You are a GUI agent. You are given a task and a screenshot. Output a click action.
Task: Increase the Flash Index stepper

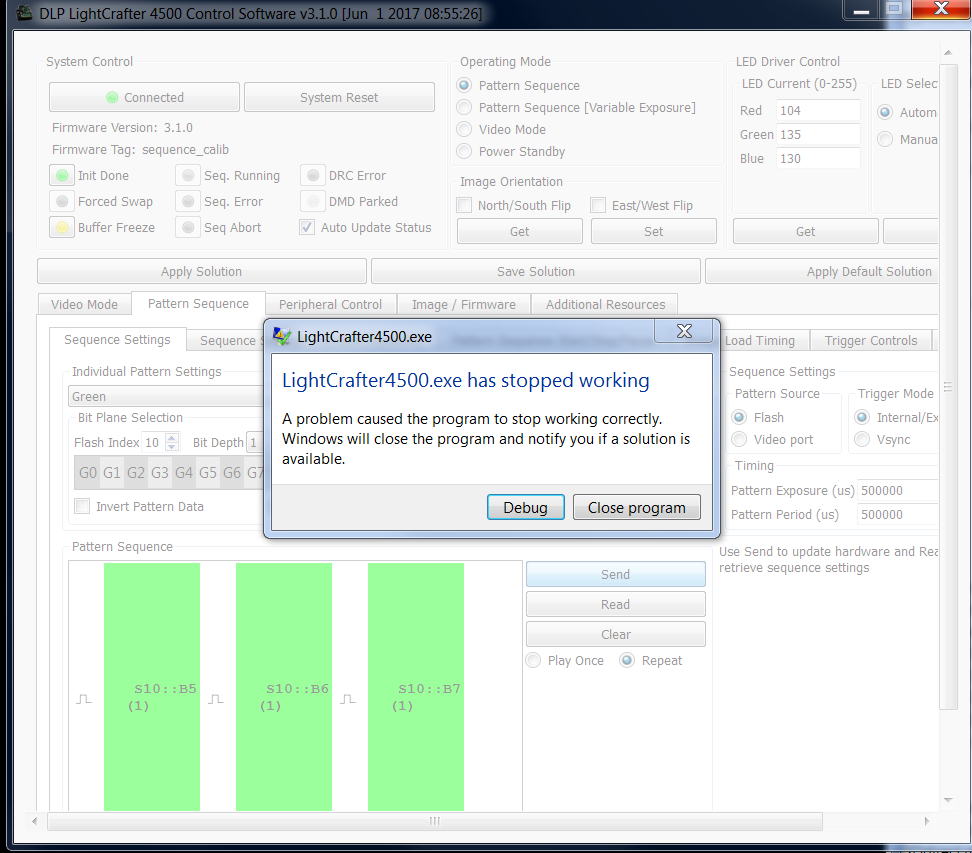coord(172,437)
